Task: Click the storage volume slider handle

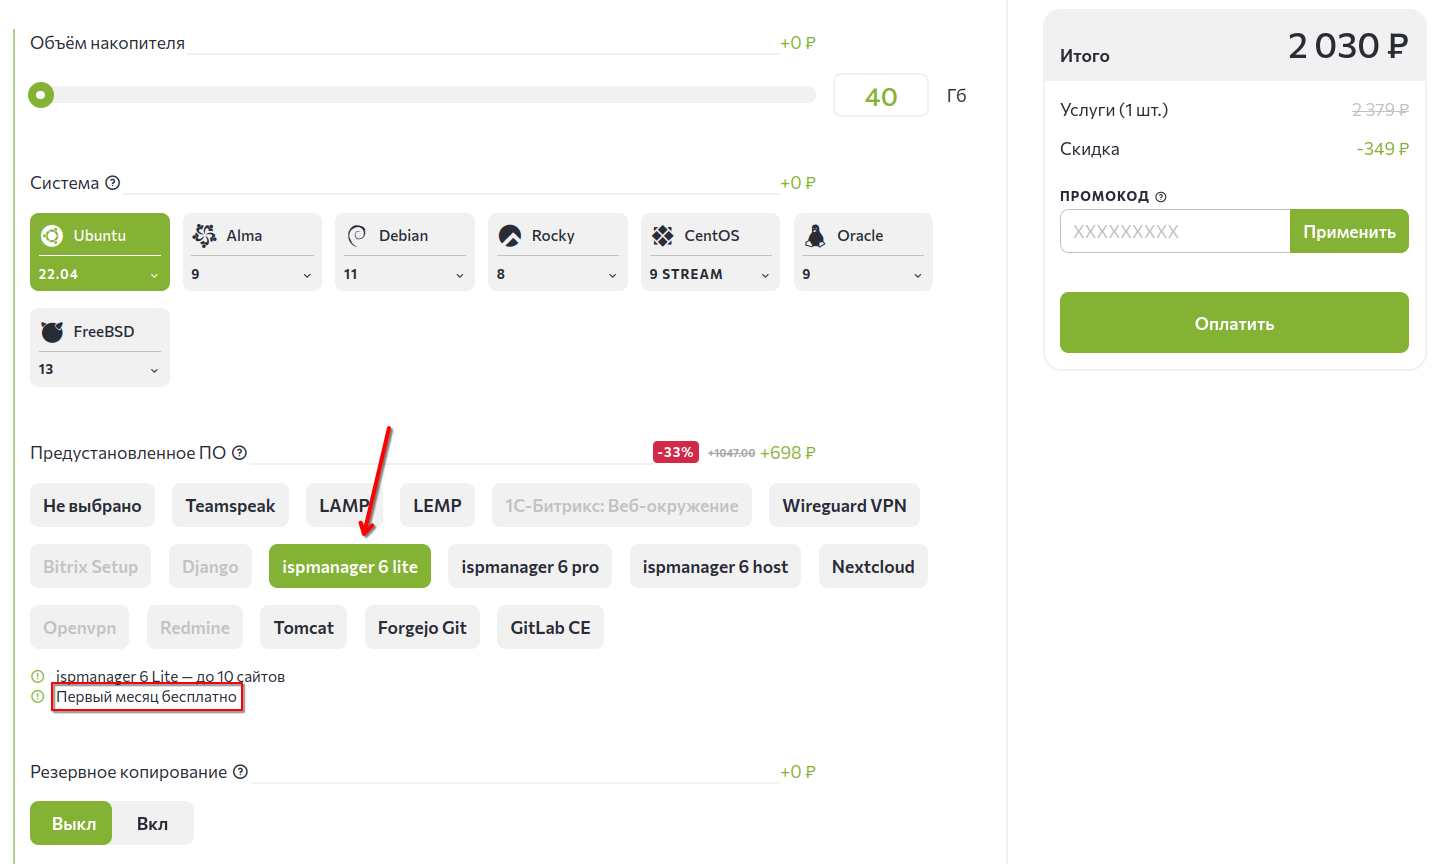Action: [x=41, y=95]
